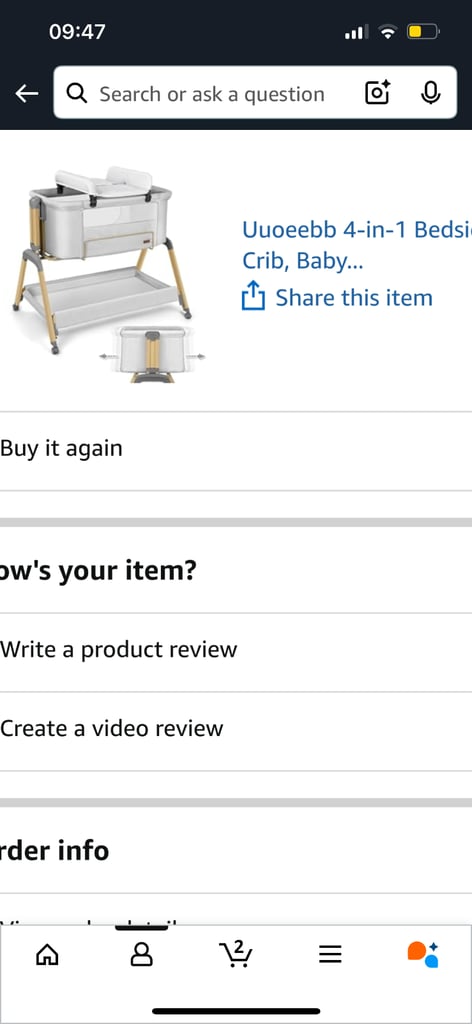
Task: Choose 'Create a video review'
Action: point(236,729)
